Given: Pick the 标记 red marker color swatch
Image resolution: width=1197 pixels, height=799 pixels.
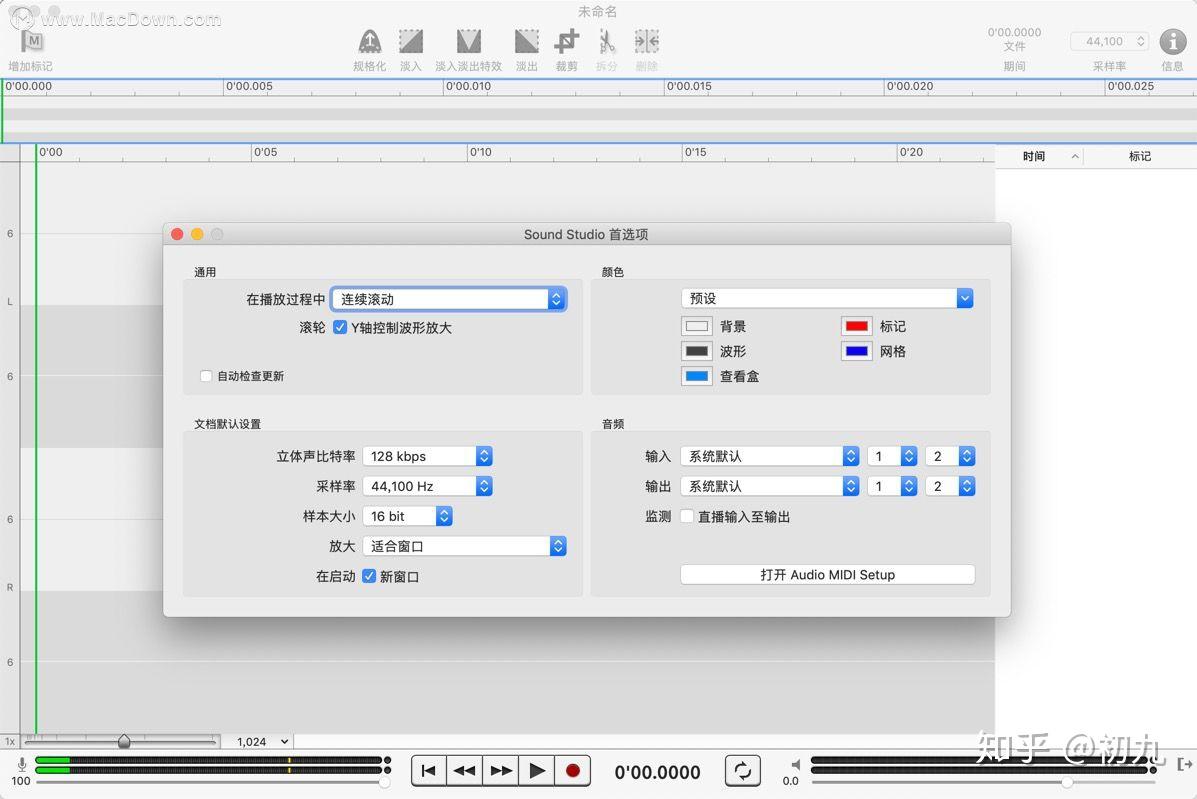Looking at the screenshot, I should [857, 327].
